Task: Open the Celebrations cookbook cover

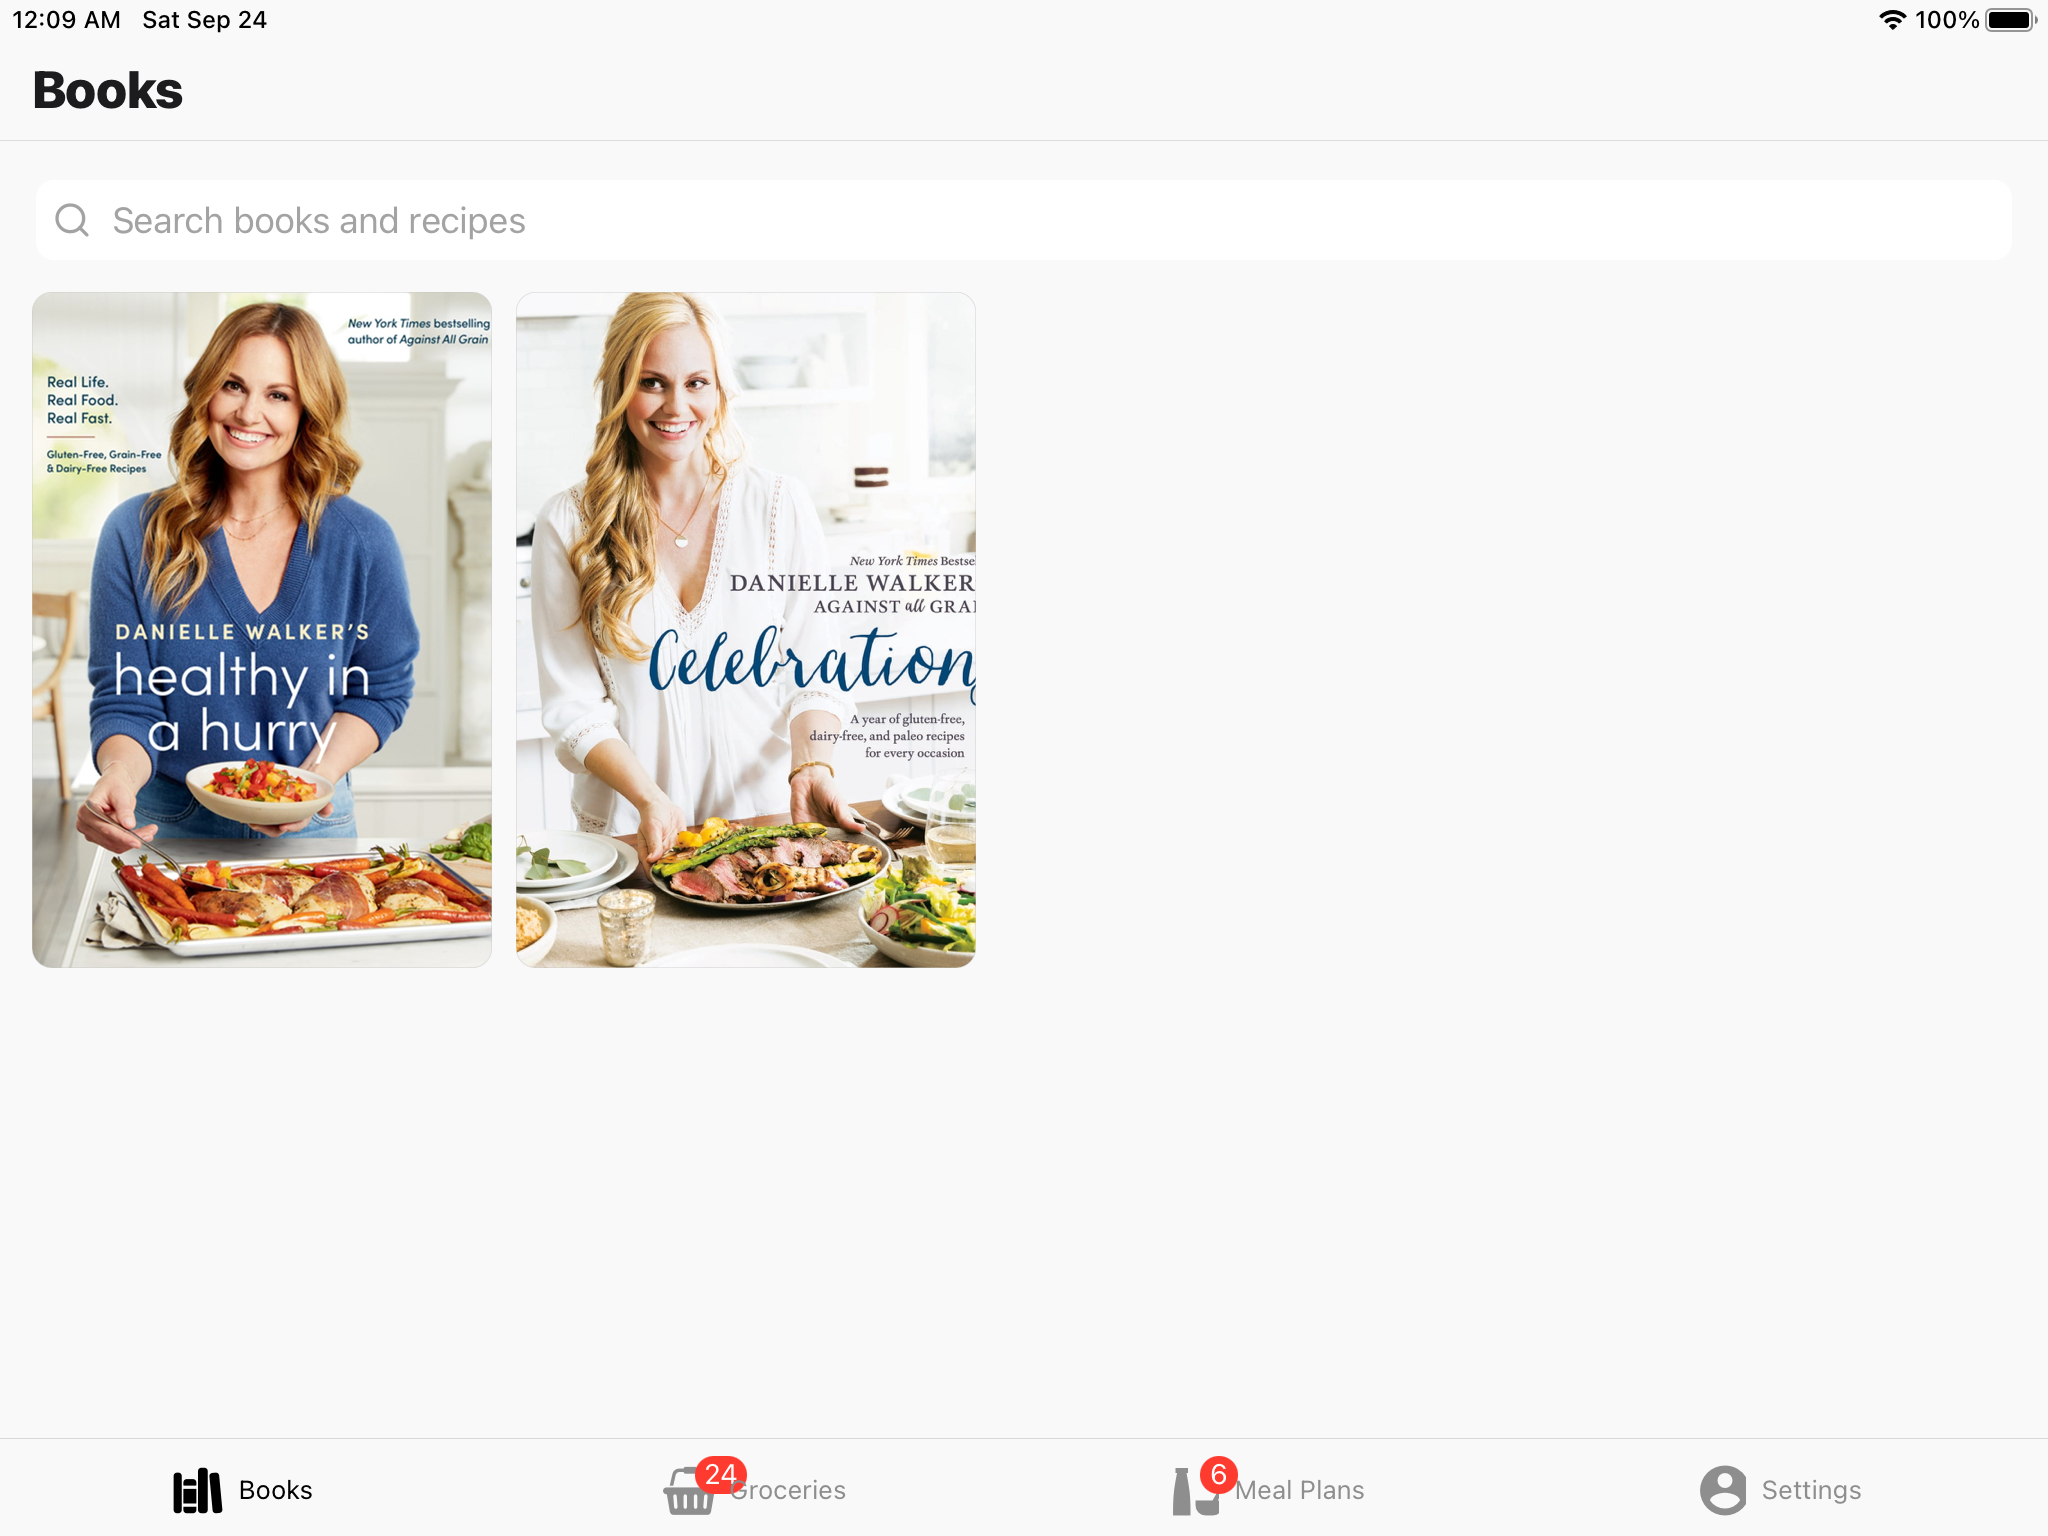Action: coord(746,630)
